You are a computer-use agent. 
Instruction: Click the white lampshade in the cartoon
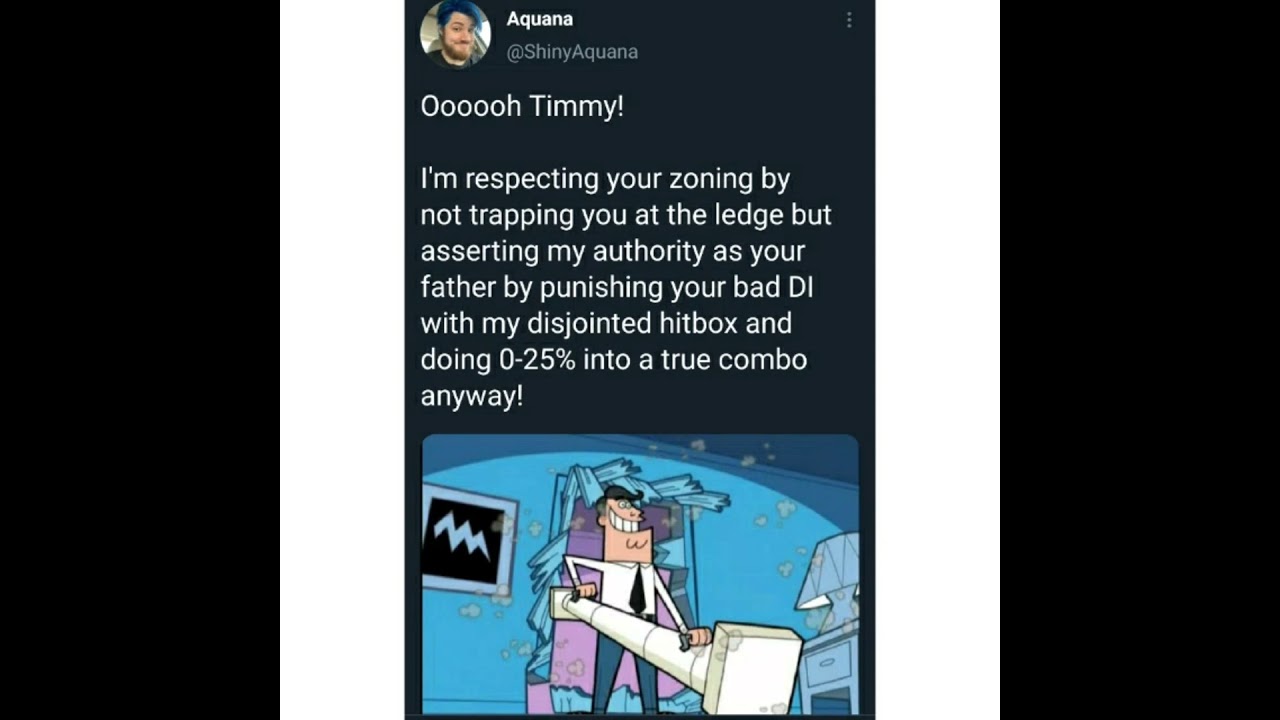[x=829, y=572]
